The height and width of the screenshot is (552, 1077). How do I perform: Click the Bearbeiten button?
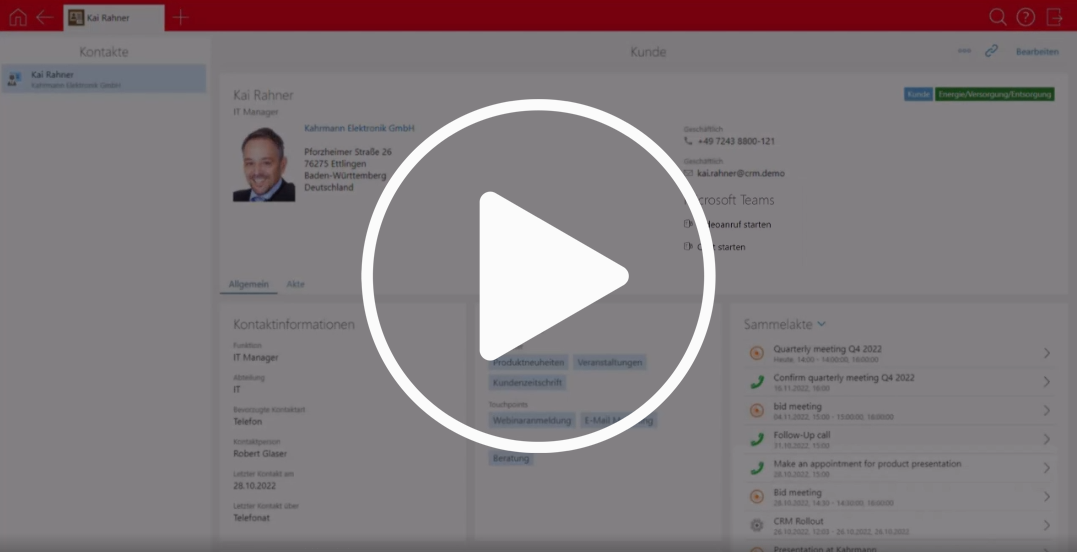click(x=1037, y=51)
